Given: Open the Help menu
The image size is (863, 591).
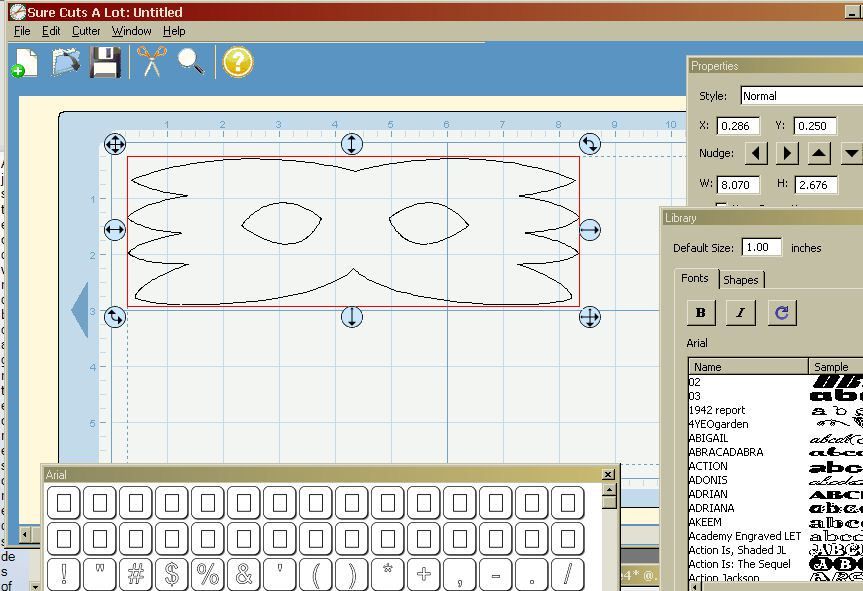Looking at the screenshot, I should coord(174,31).
